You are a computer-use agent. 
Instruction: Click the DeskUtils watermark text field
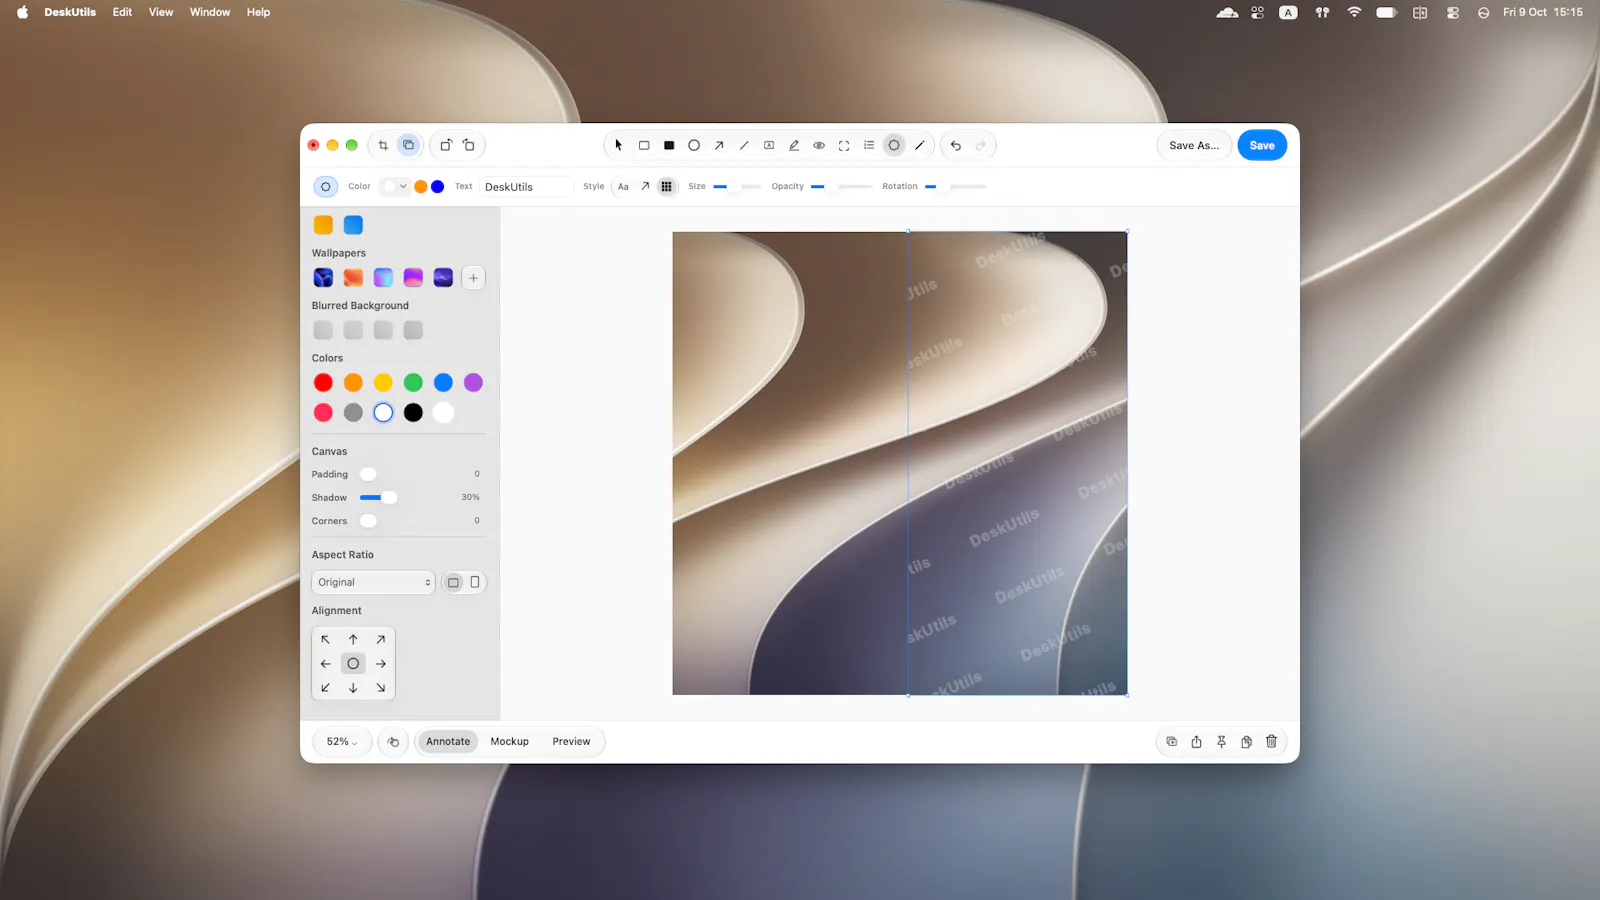pyautogui.click(x=527, y=186)
